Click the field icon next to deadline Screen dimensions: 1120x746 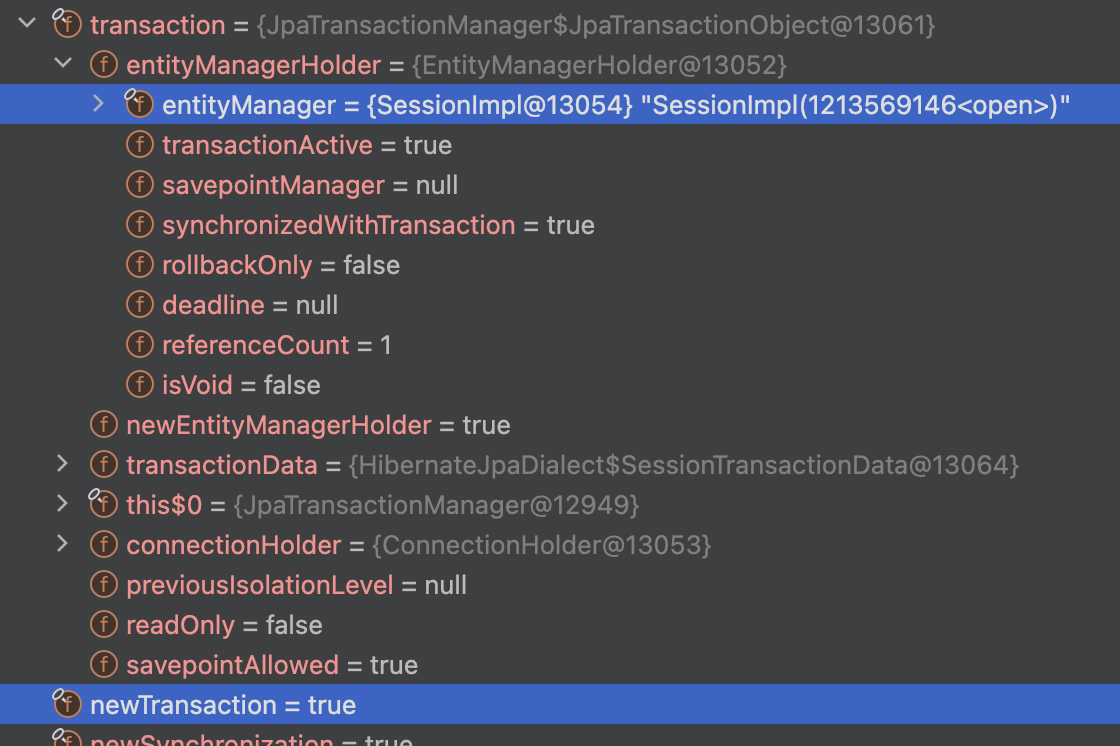(139, 305)
